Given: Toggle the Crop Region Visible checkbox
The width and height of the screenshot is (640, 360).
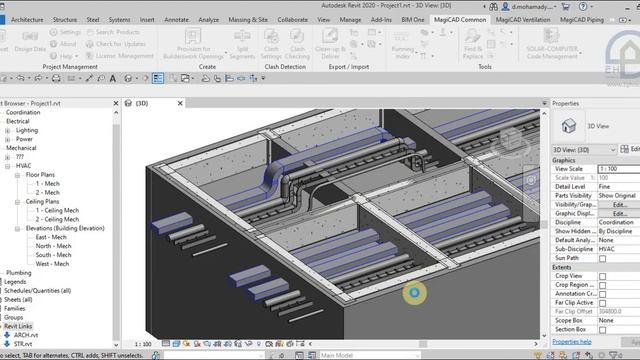Looking at the screenshot, I should [x=602, y=286].
